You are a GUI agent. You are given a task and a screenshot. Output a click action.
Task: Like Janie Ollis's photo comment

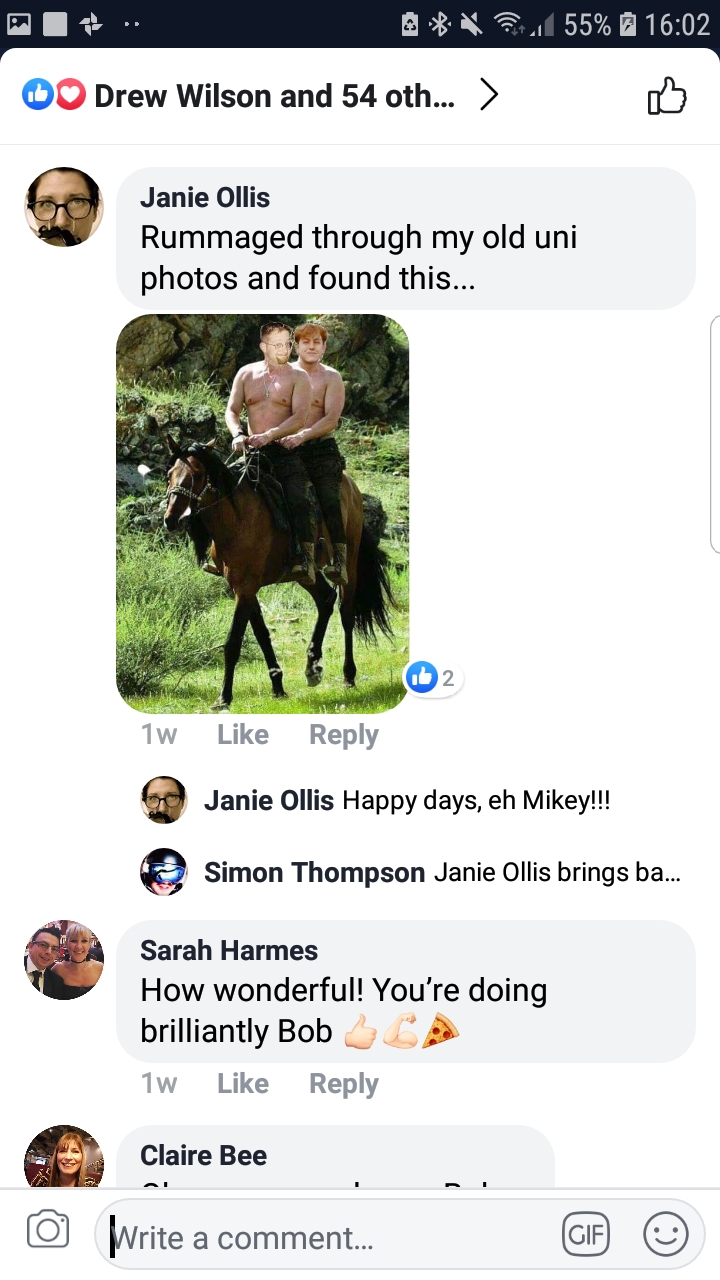pos(242,735)
